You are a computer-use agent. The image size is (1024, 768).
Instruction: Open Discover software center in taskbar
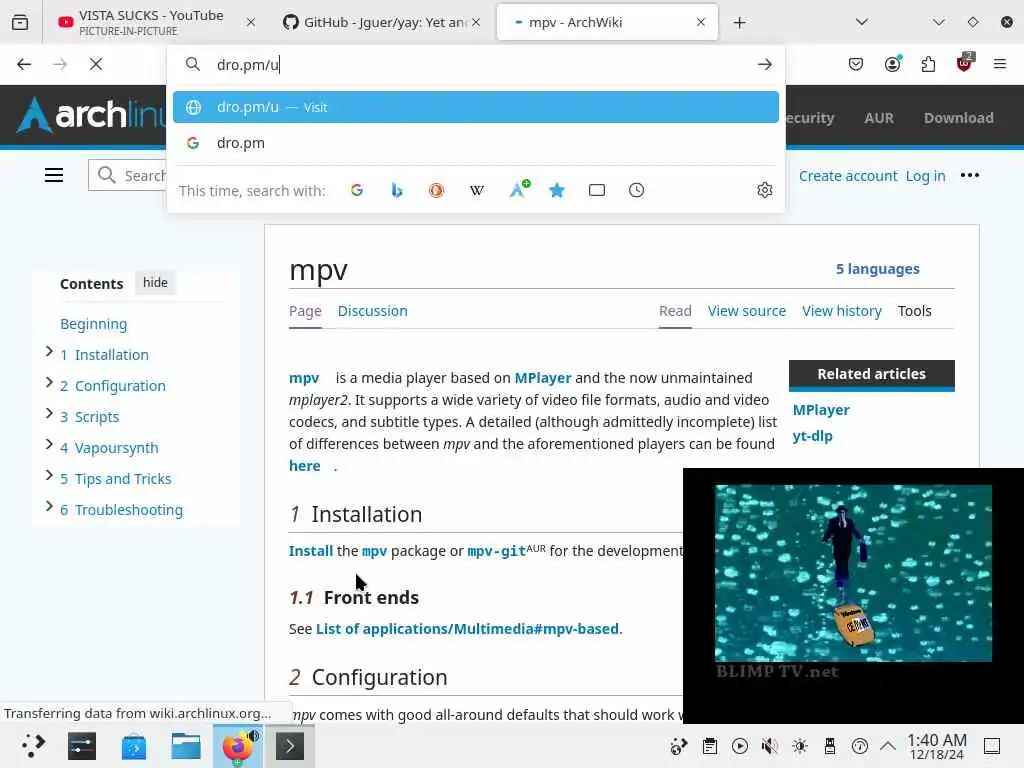134,746
